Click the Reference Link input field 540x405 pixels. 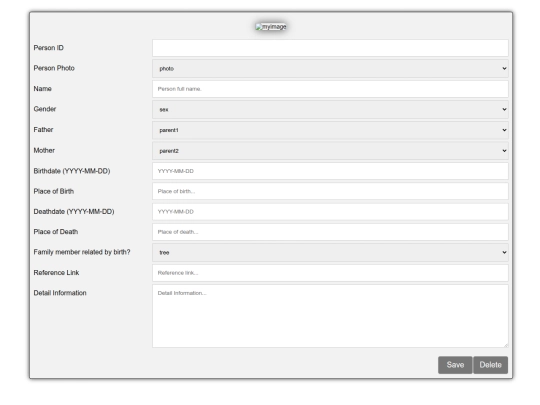[330, 273]
